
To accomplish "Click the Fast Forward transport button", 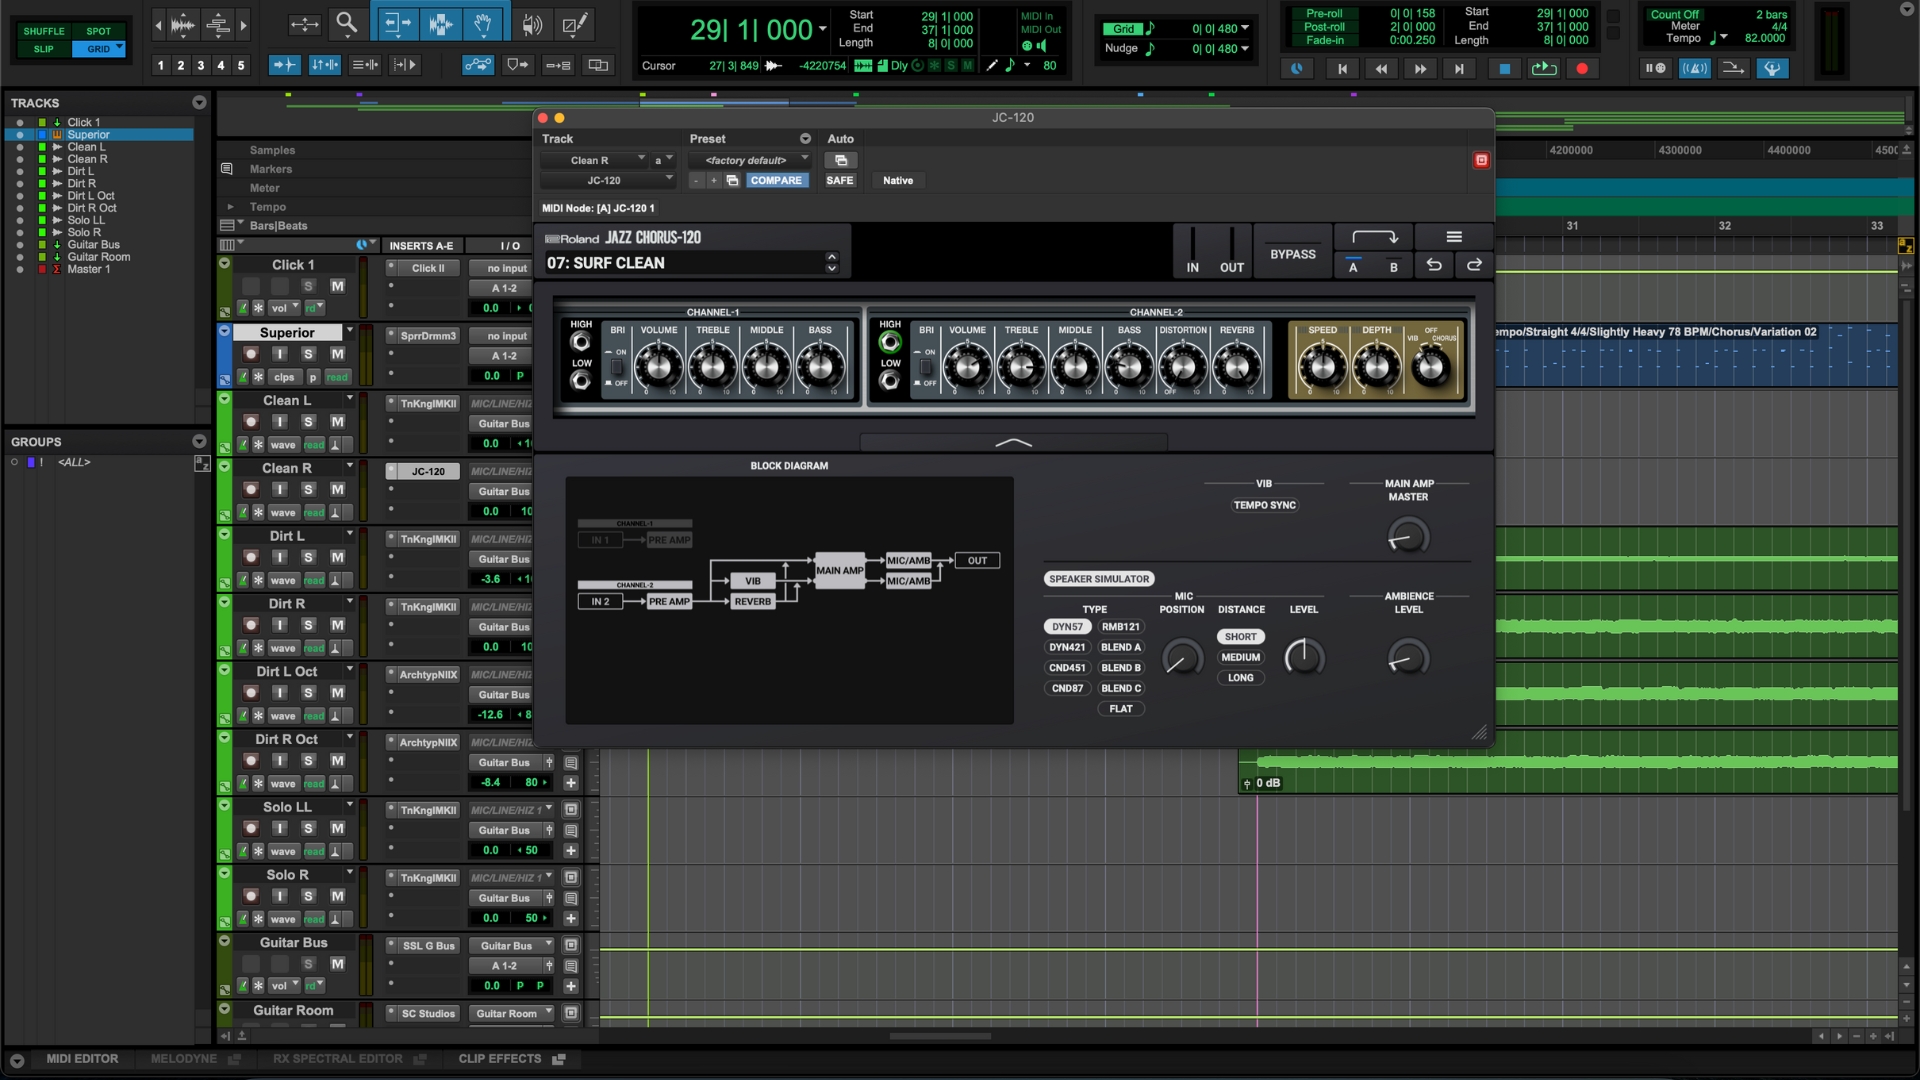I will click(1420, 68).
